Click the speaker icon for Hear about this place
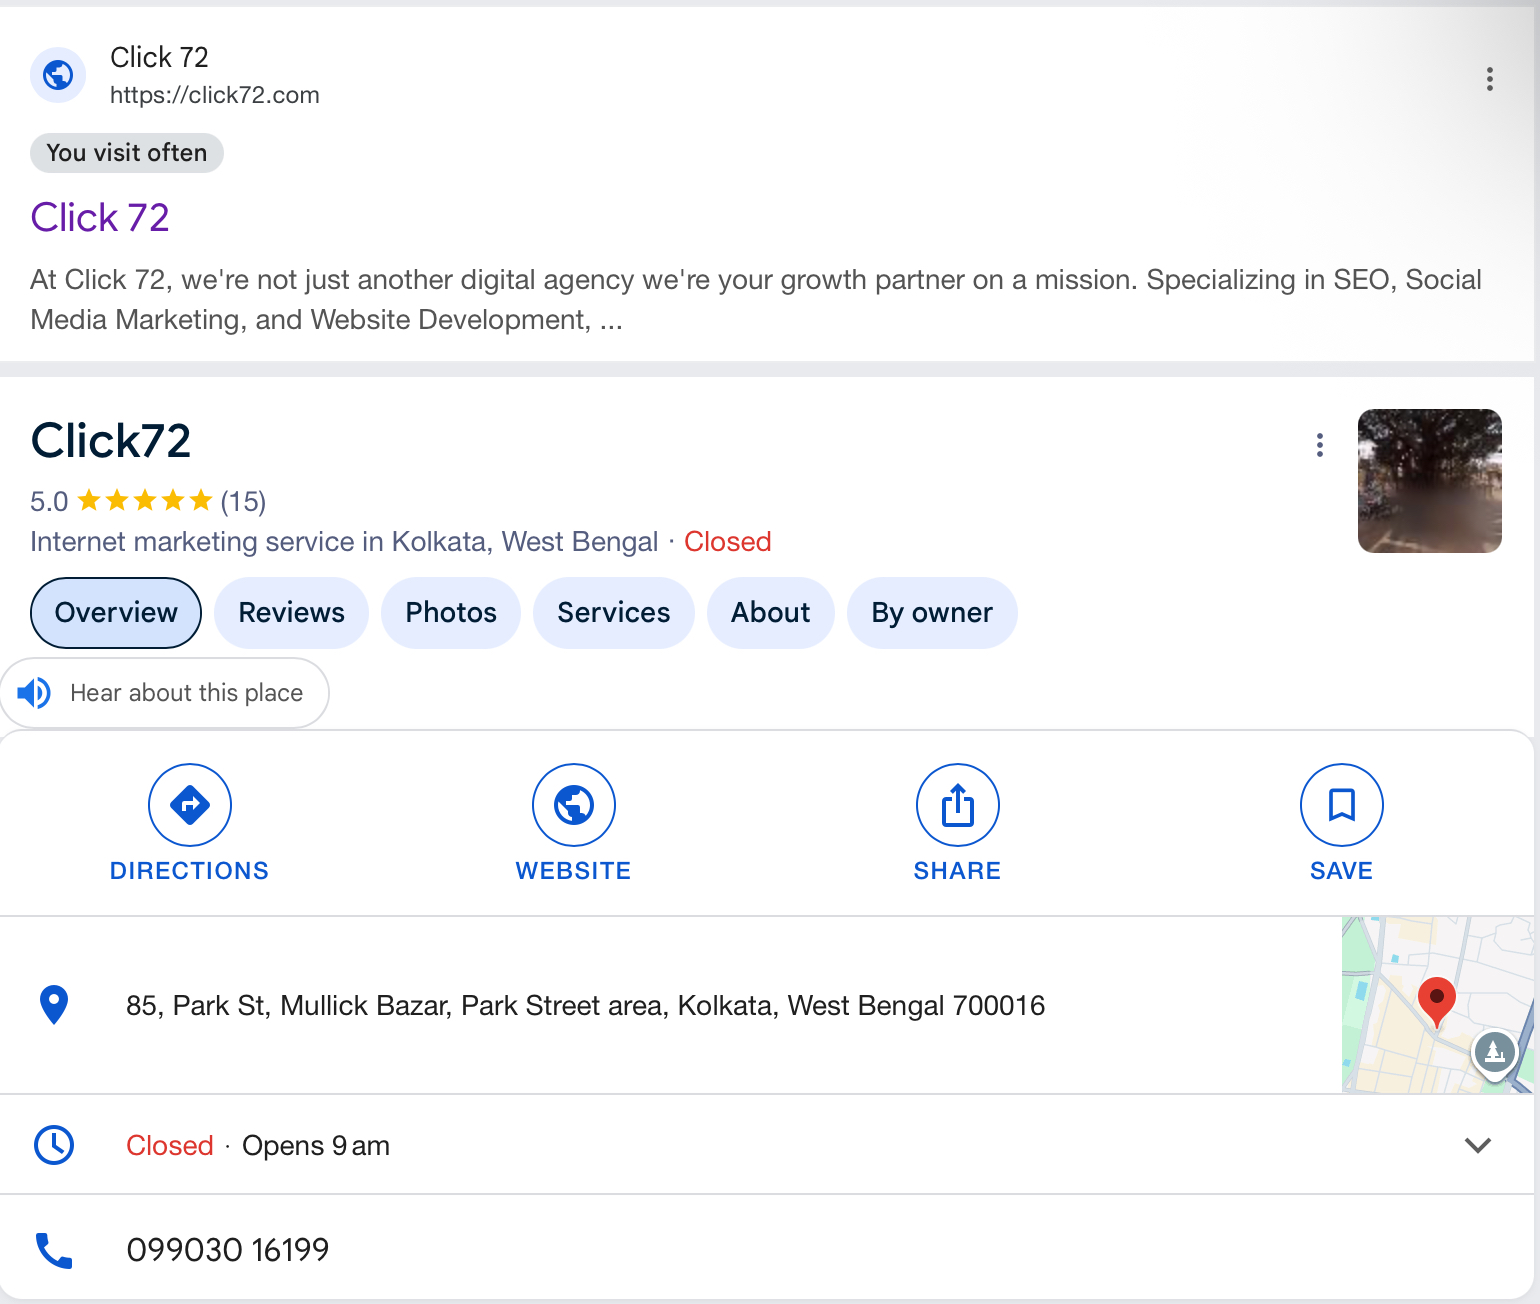 34,692
